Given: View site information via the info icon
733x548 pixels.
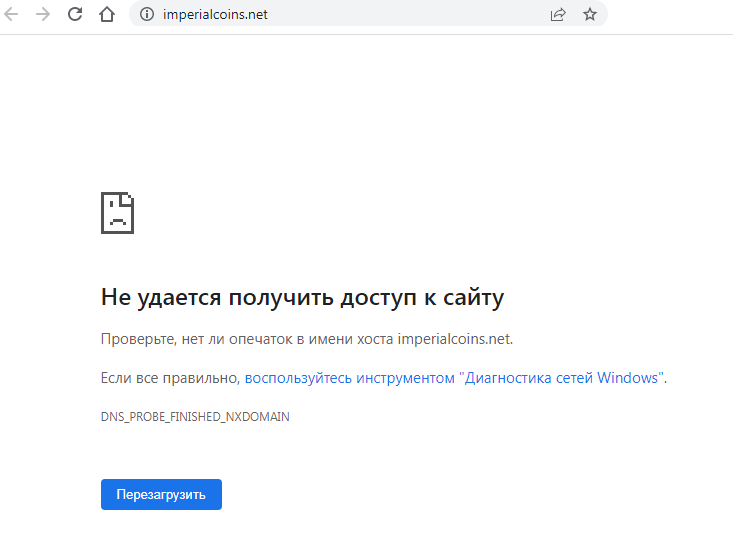Looking at the screenshot, I should point(147,14).
